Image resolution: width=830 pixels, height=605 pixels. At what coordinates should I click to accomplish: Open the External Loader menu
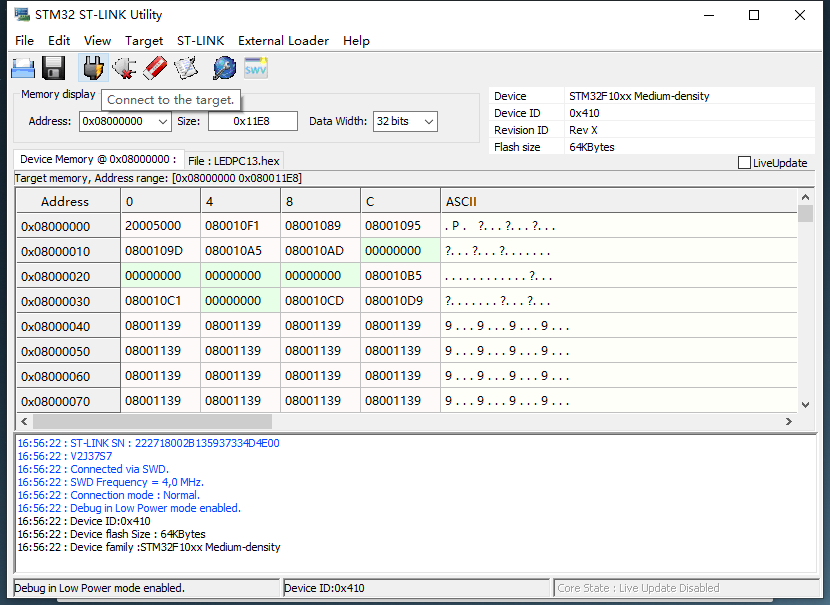click(283, 41)
